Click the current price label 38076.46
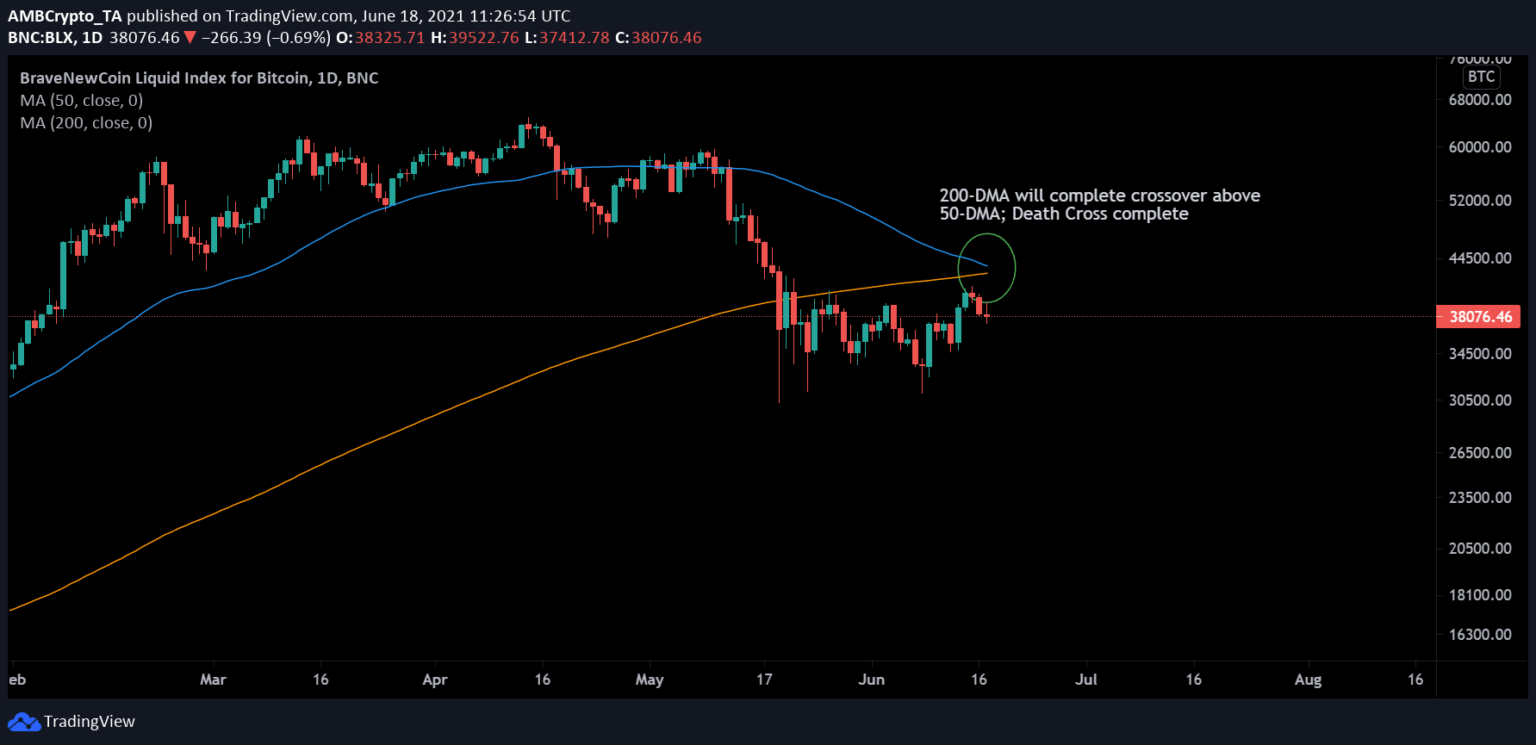 (x=1477, y=317)
